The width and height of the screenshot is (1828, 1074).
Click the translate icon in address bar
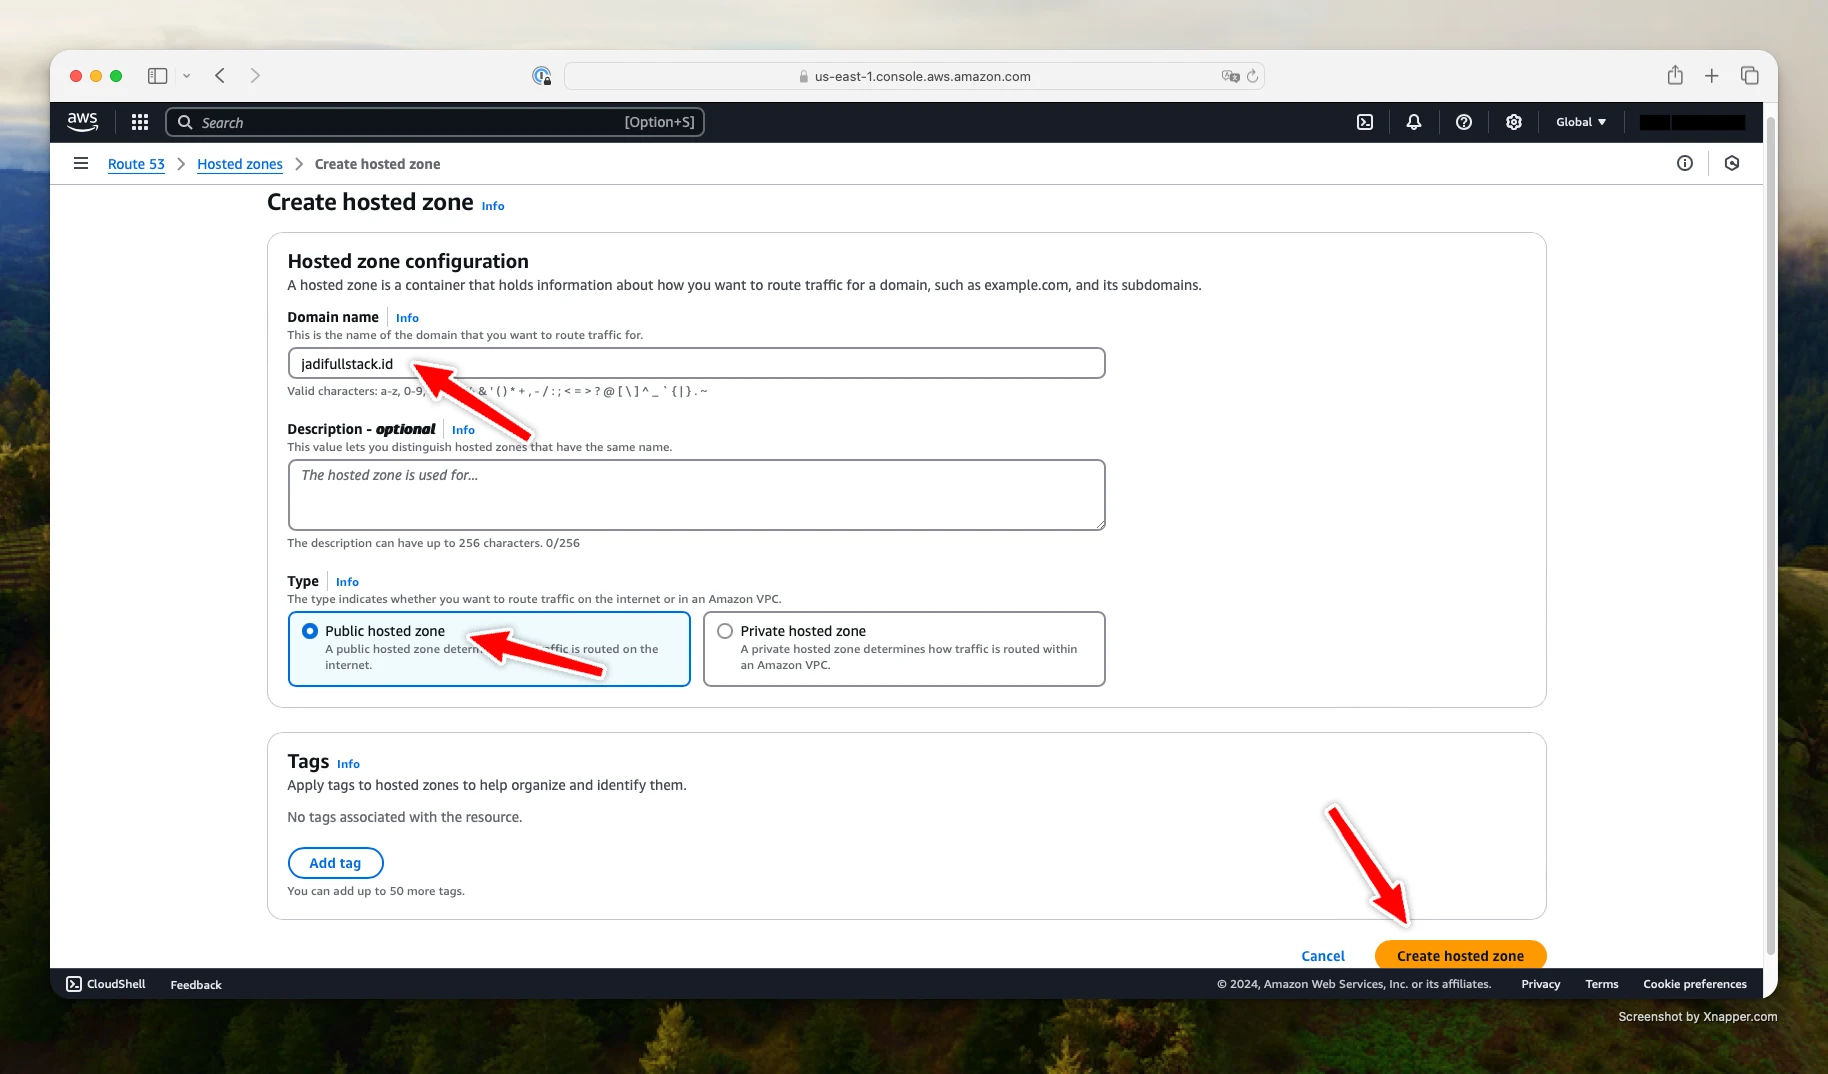tap(1230, 76)
